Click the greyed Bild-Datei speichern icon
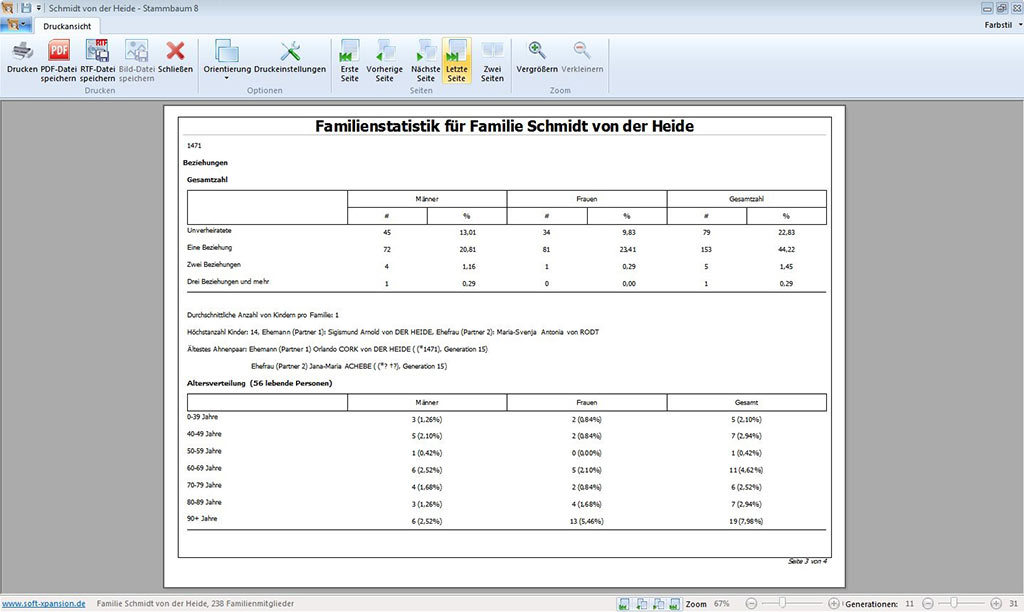Viewport: 1024px width, 612px height. (136, 51)
